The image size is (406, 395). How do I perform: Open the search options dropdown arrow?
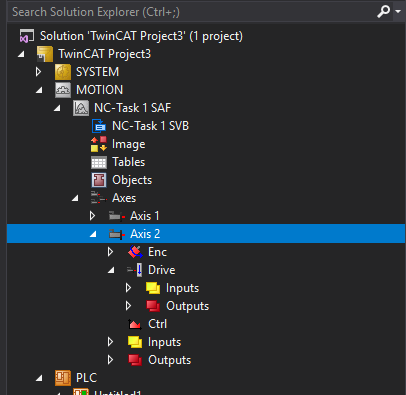pos(398,11)
